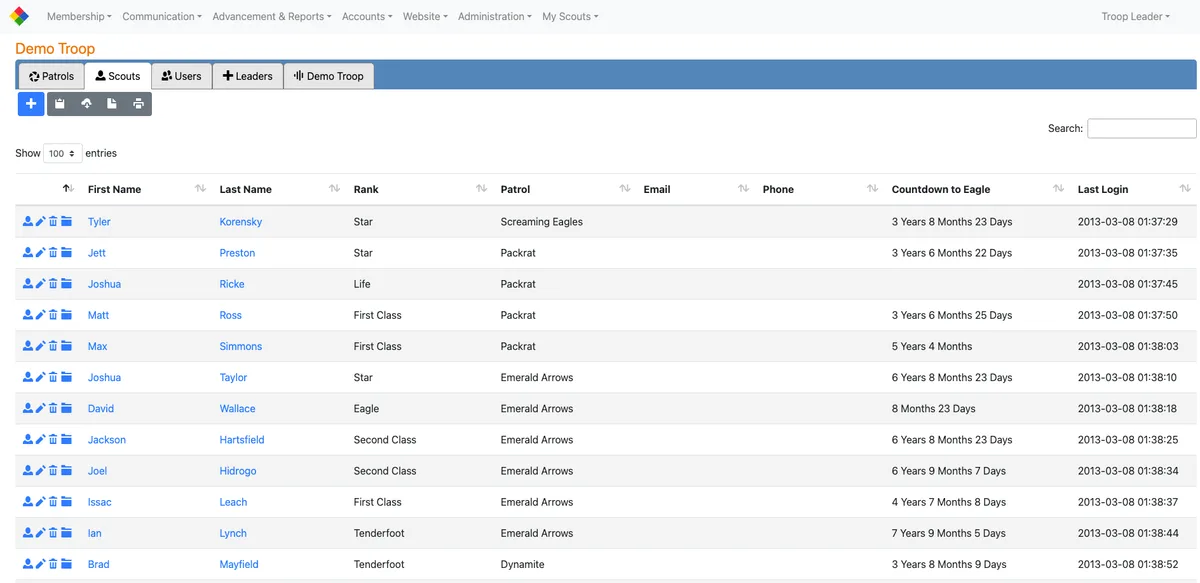This screenshot has width=1200, height=583.
Task: Toggle sorting on the Rank column
Action: pos(366,189)
